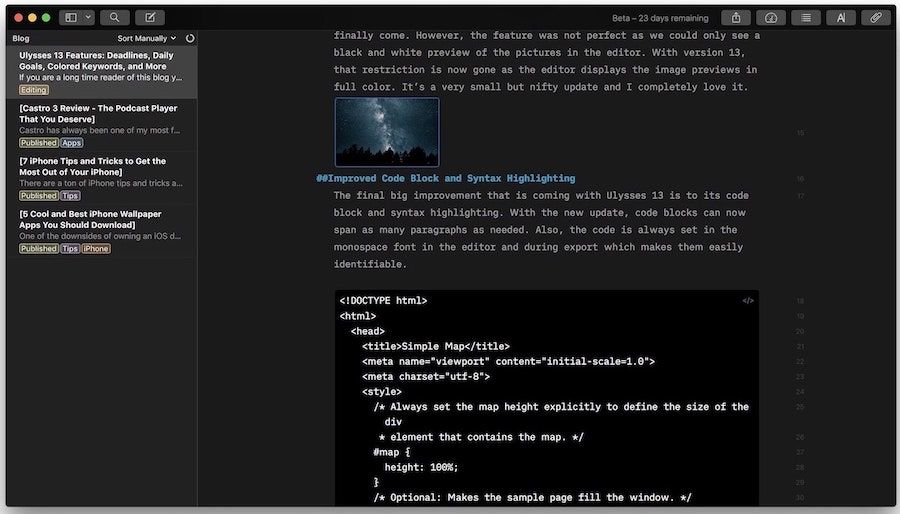Open the statistics goal gauge icon
Screen dimensions: 900x514
click(x=771, y=17)
